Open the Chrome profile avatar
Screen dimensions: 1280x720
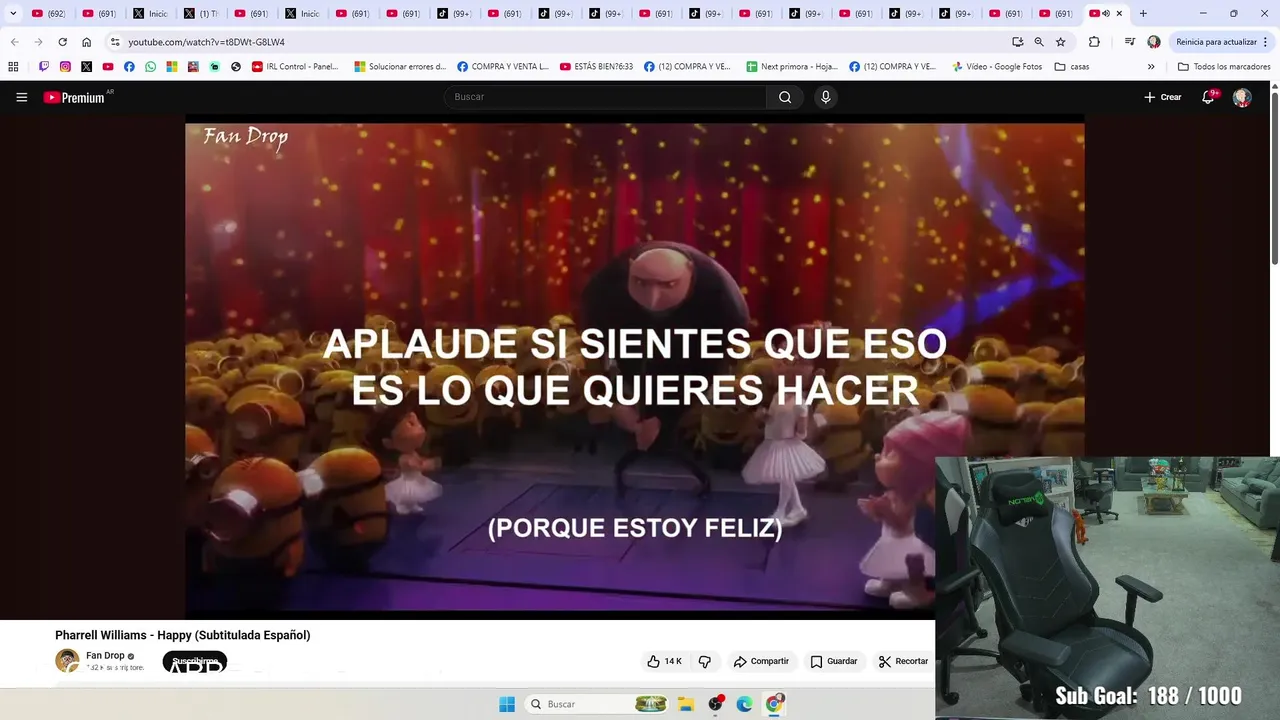[x=1154, y=42]
